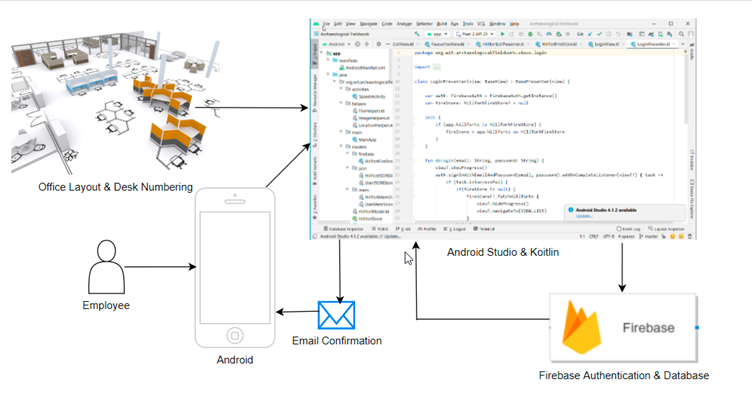
Task: Open the VCS menu
Action: coord(481,23)
